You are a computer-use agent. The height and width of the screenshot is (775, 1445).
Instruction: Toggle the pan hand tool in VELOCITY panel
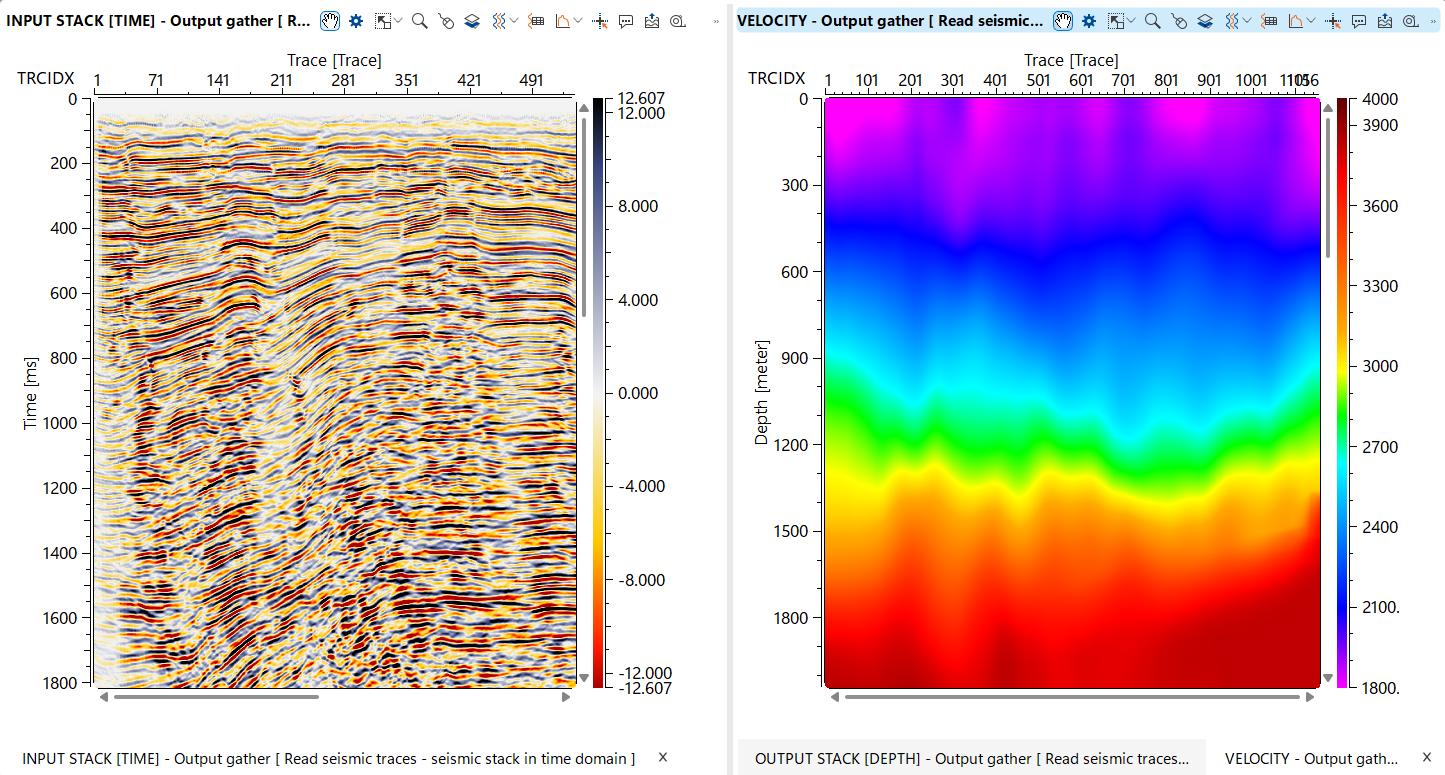pos(1063,21)
